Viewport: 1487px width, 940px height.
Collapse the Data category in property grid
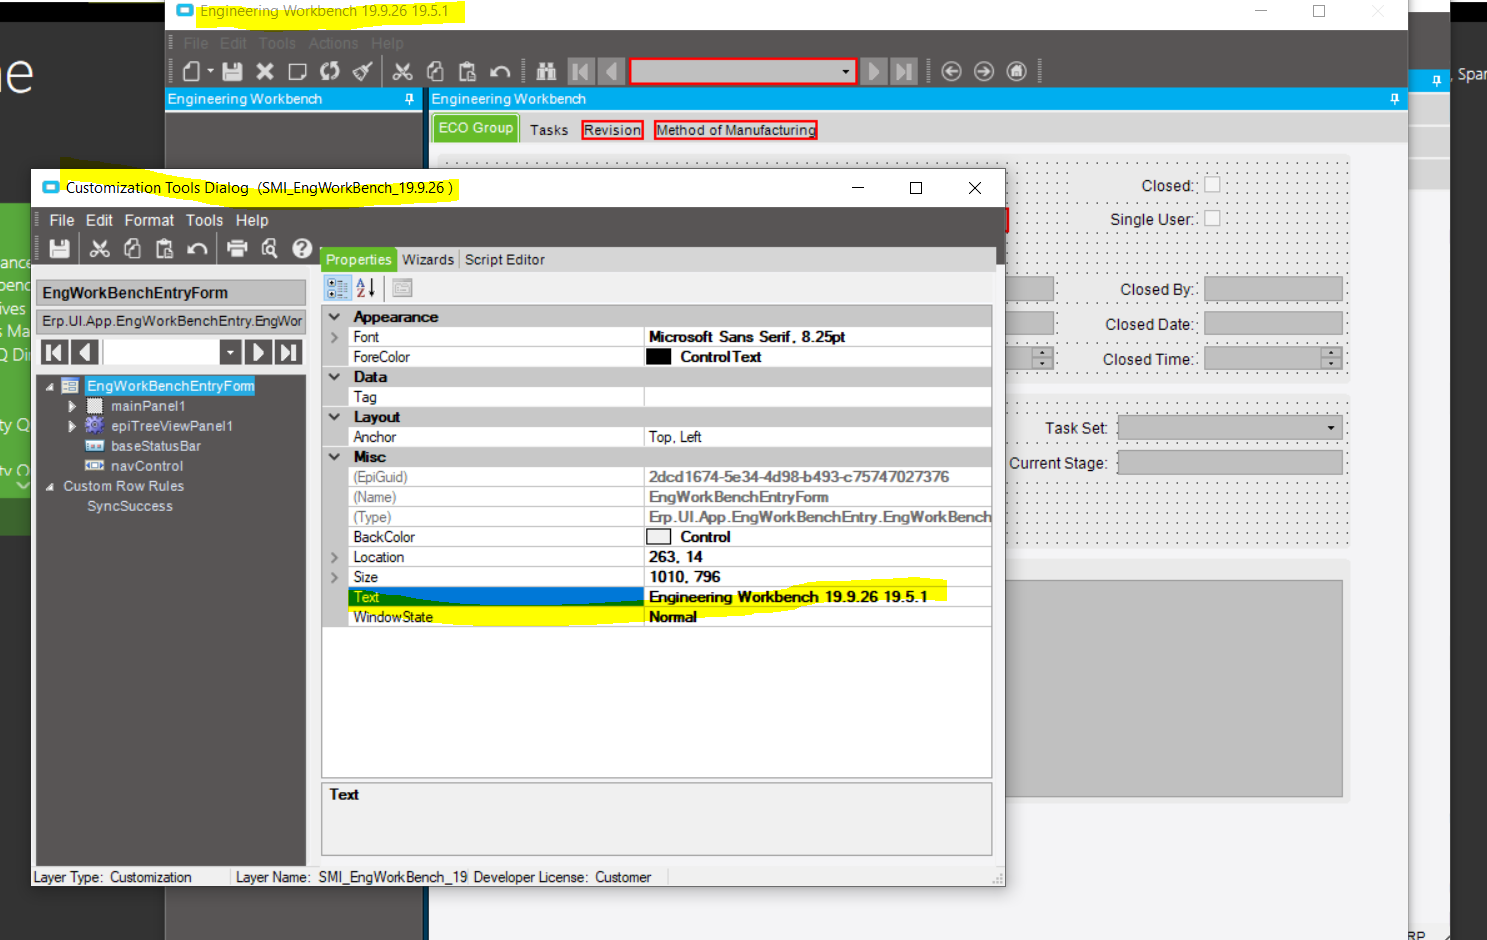tap(335, 377)
